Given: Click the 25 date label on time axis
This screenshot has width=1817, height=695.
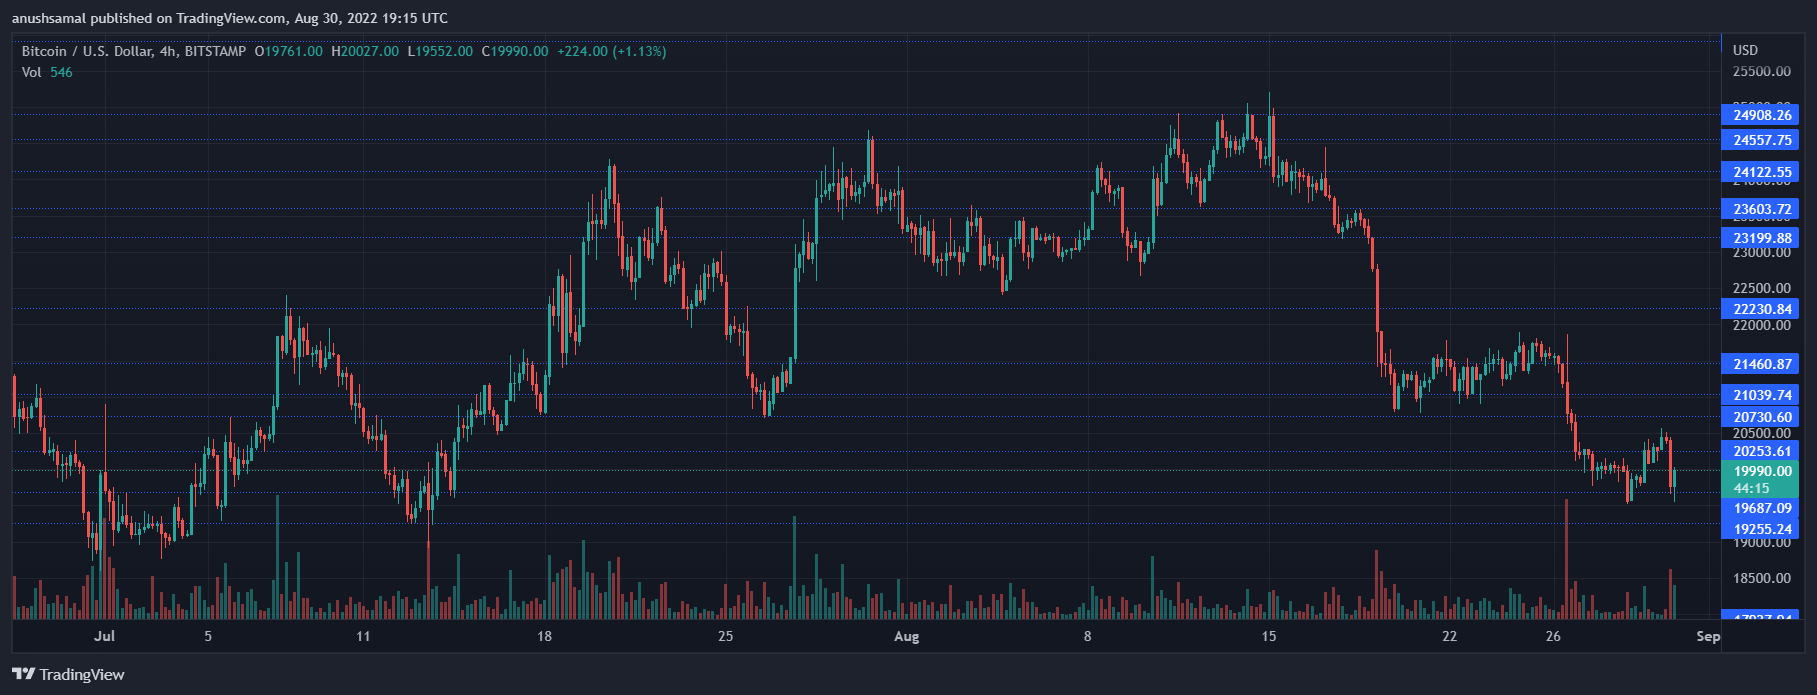Looking at the screenshot, I should pos(725,636).
